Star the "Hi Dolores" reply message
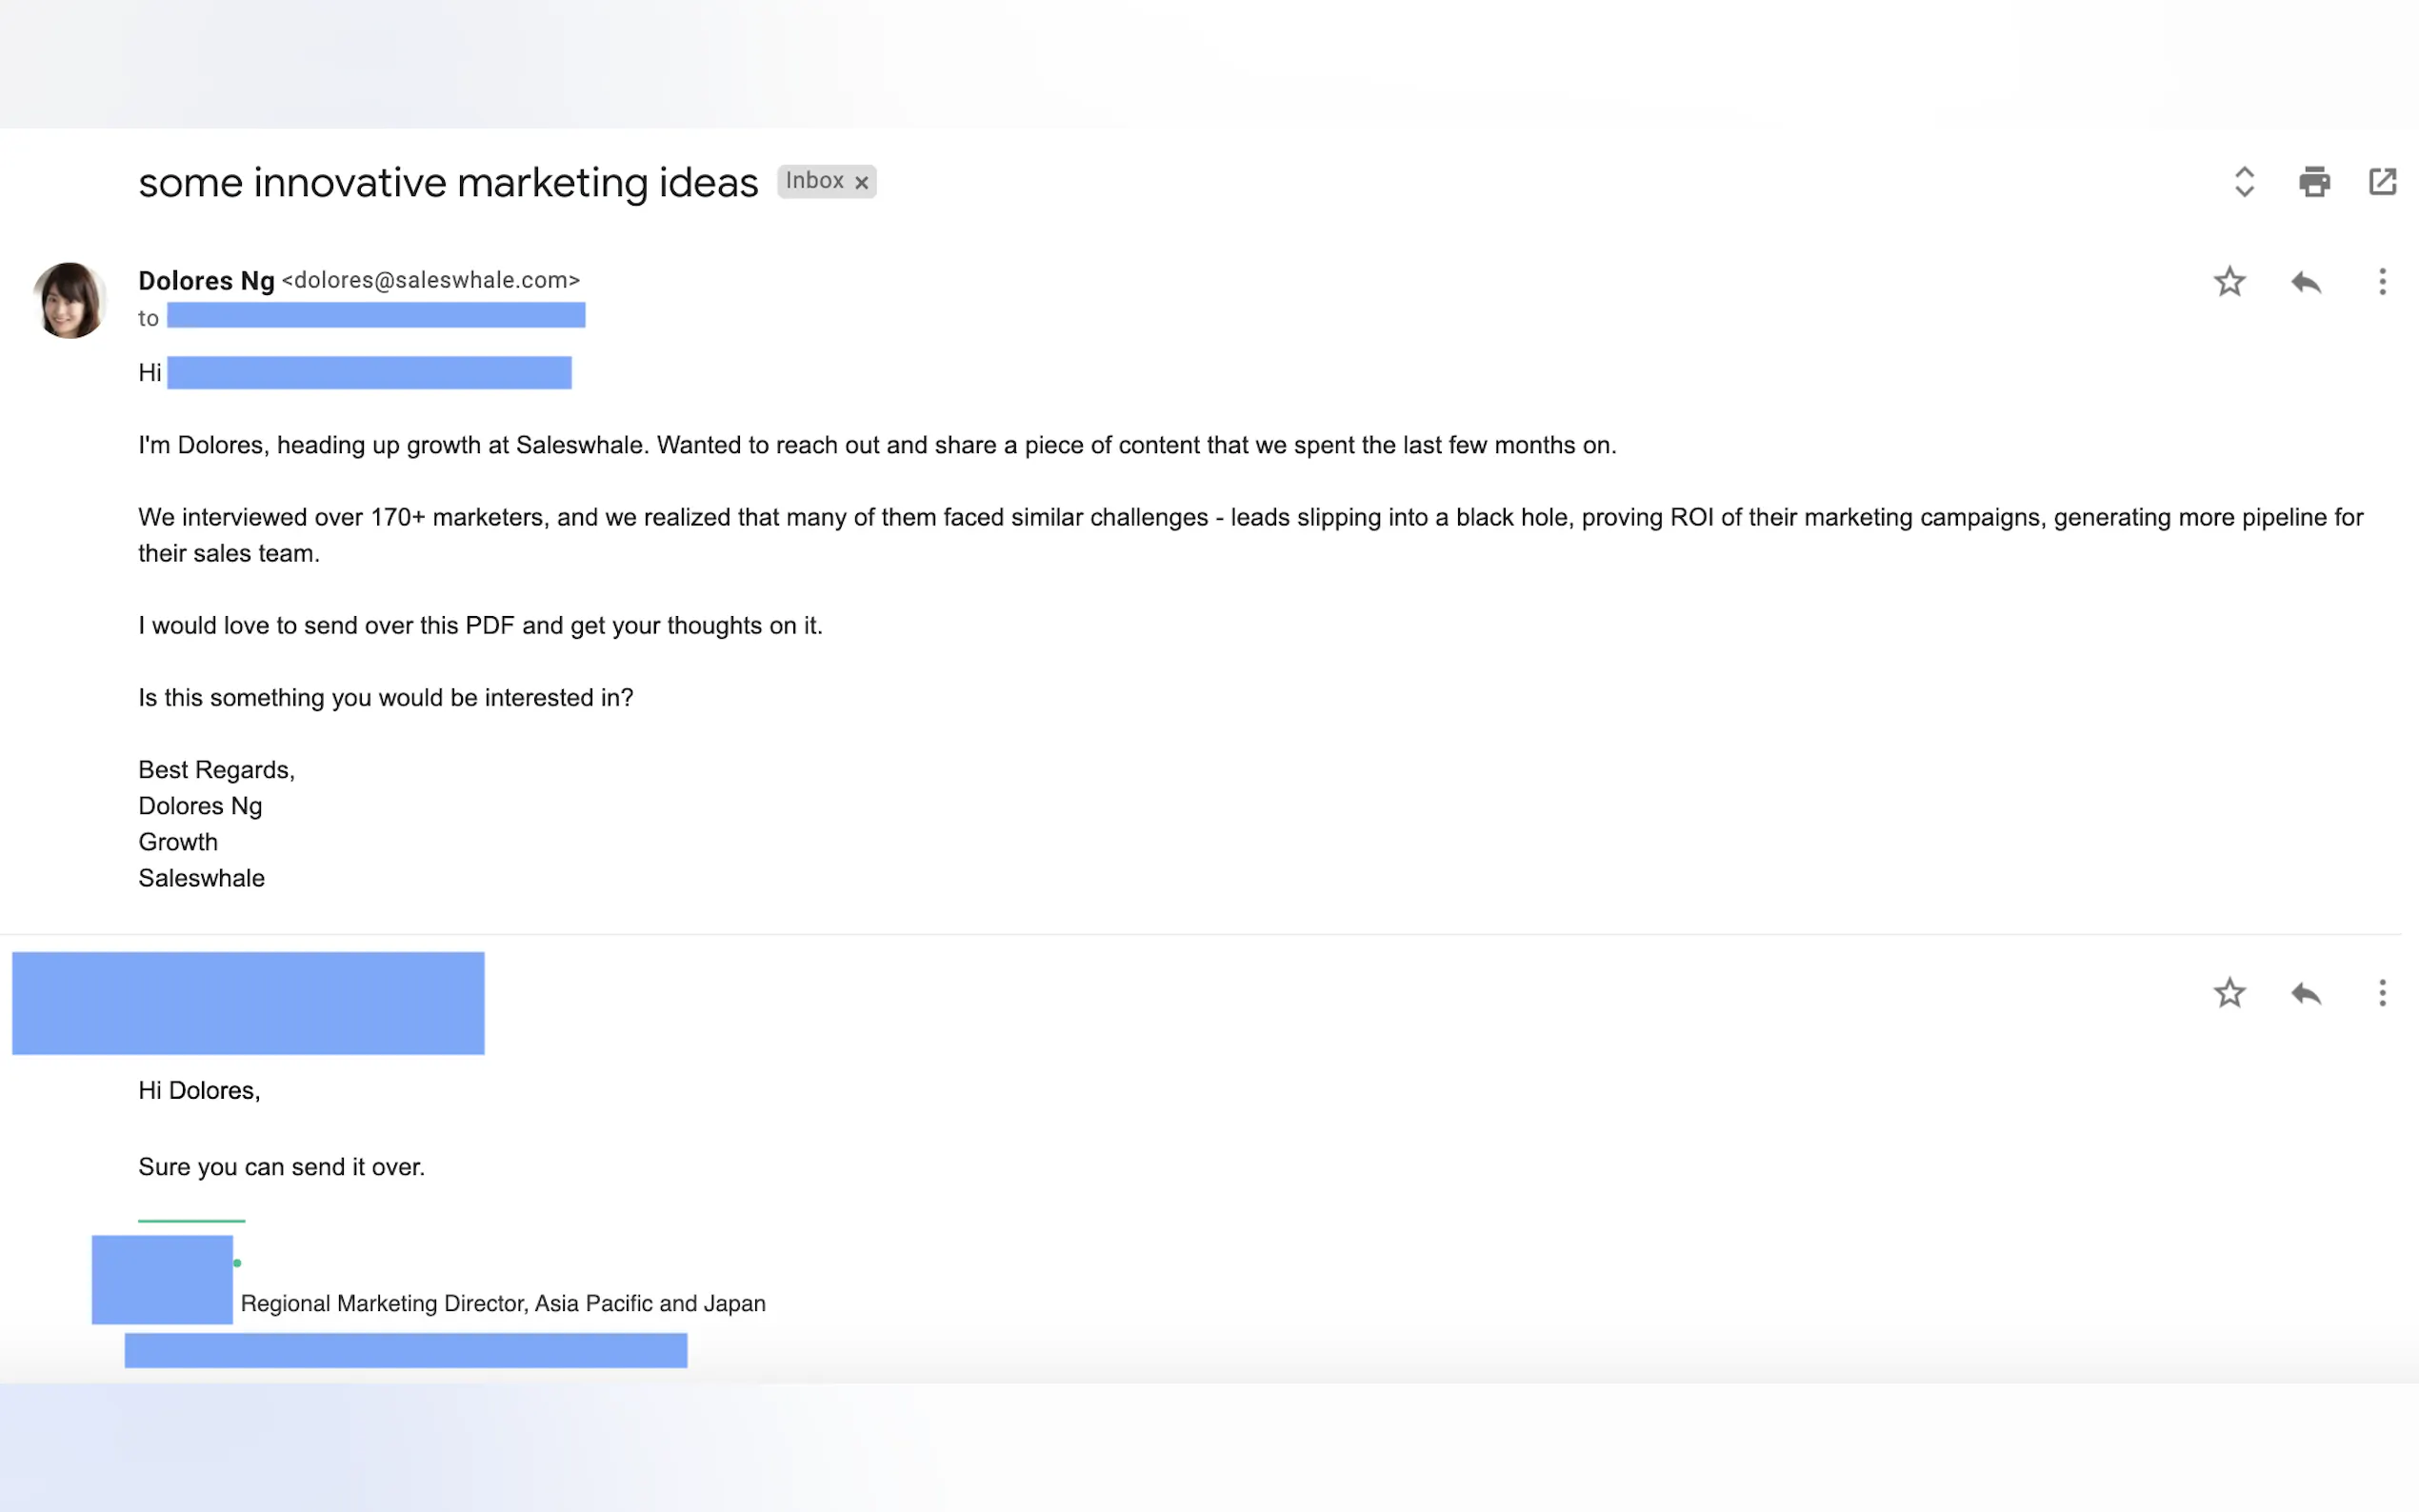Screen dimensions: 2419x1512 [x=2229, y=994]
